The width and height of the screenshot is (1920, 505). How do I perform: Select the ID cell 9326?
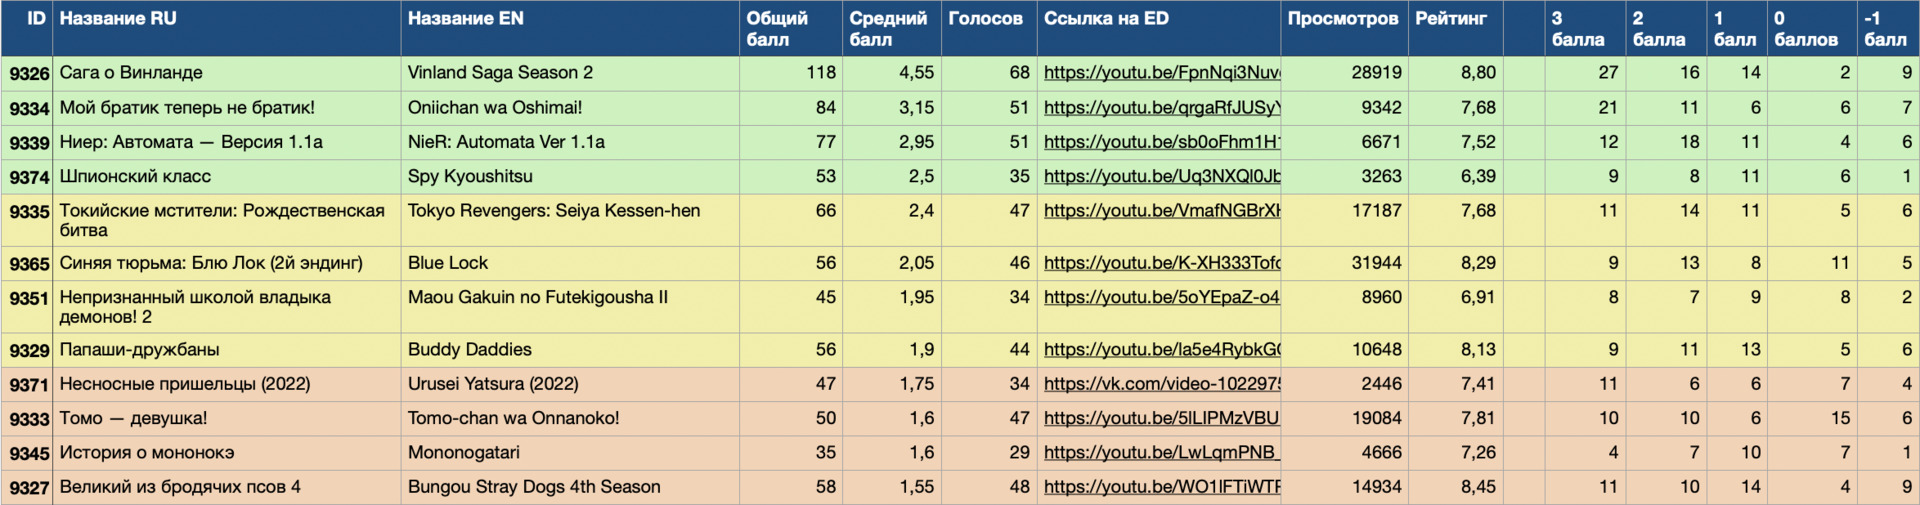pos(28,73)
